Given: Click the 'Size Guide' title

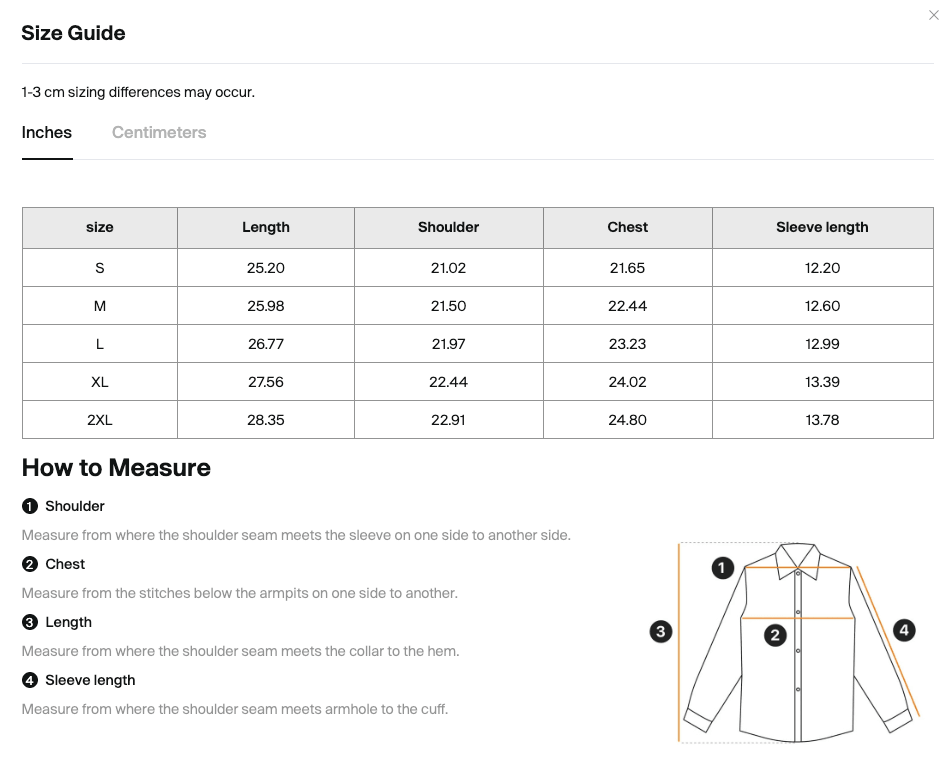Looking at the screenshot, I should point(74,33).
